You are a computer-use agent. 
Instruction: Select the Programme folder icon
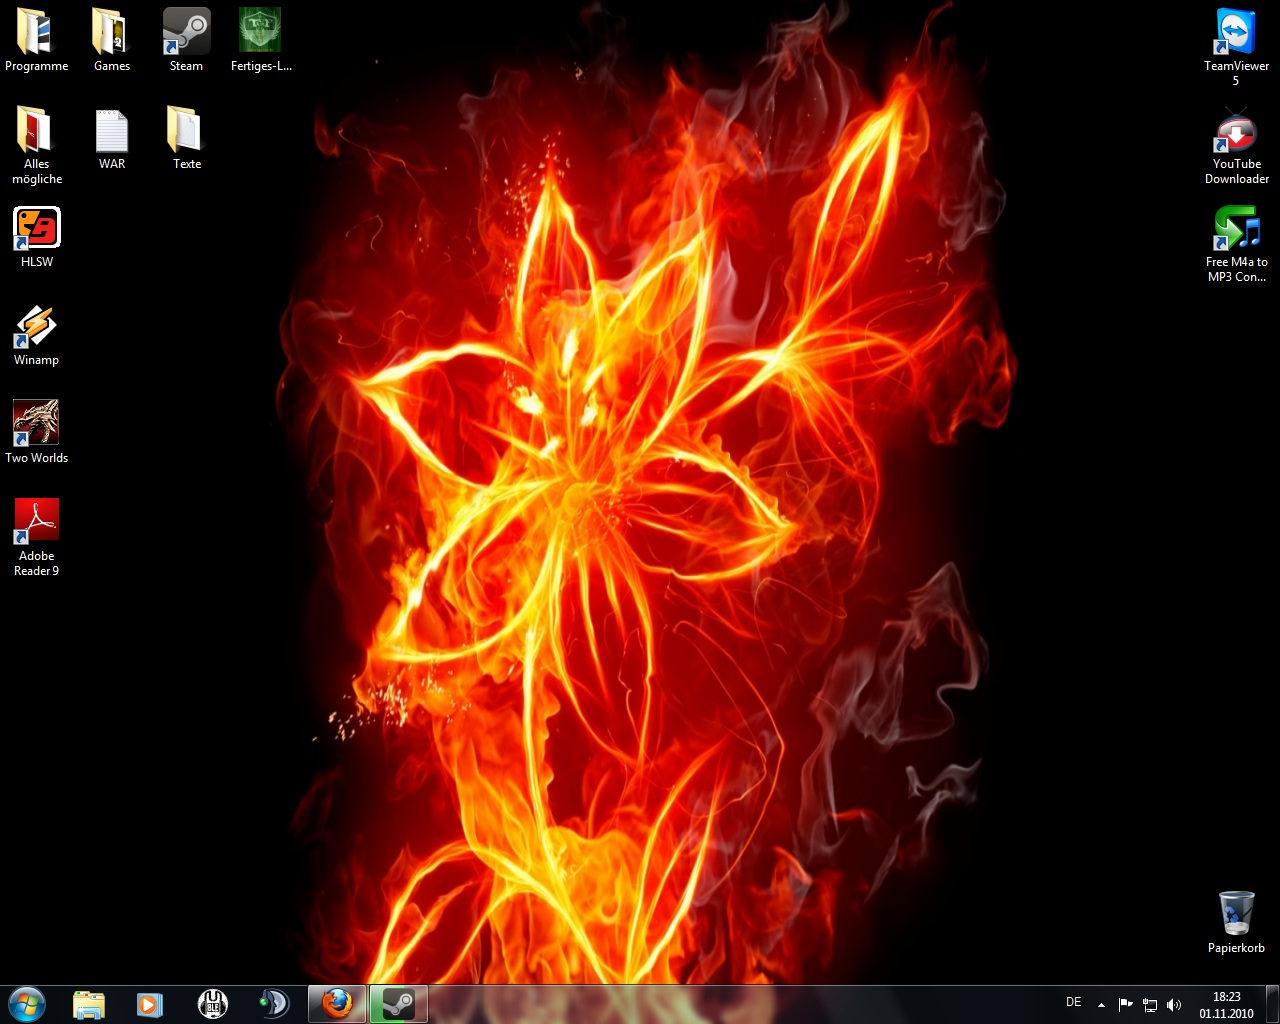tap(36, 40)
